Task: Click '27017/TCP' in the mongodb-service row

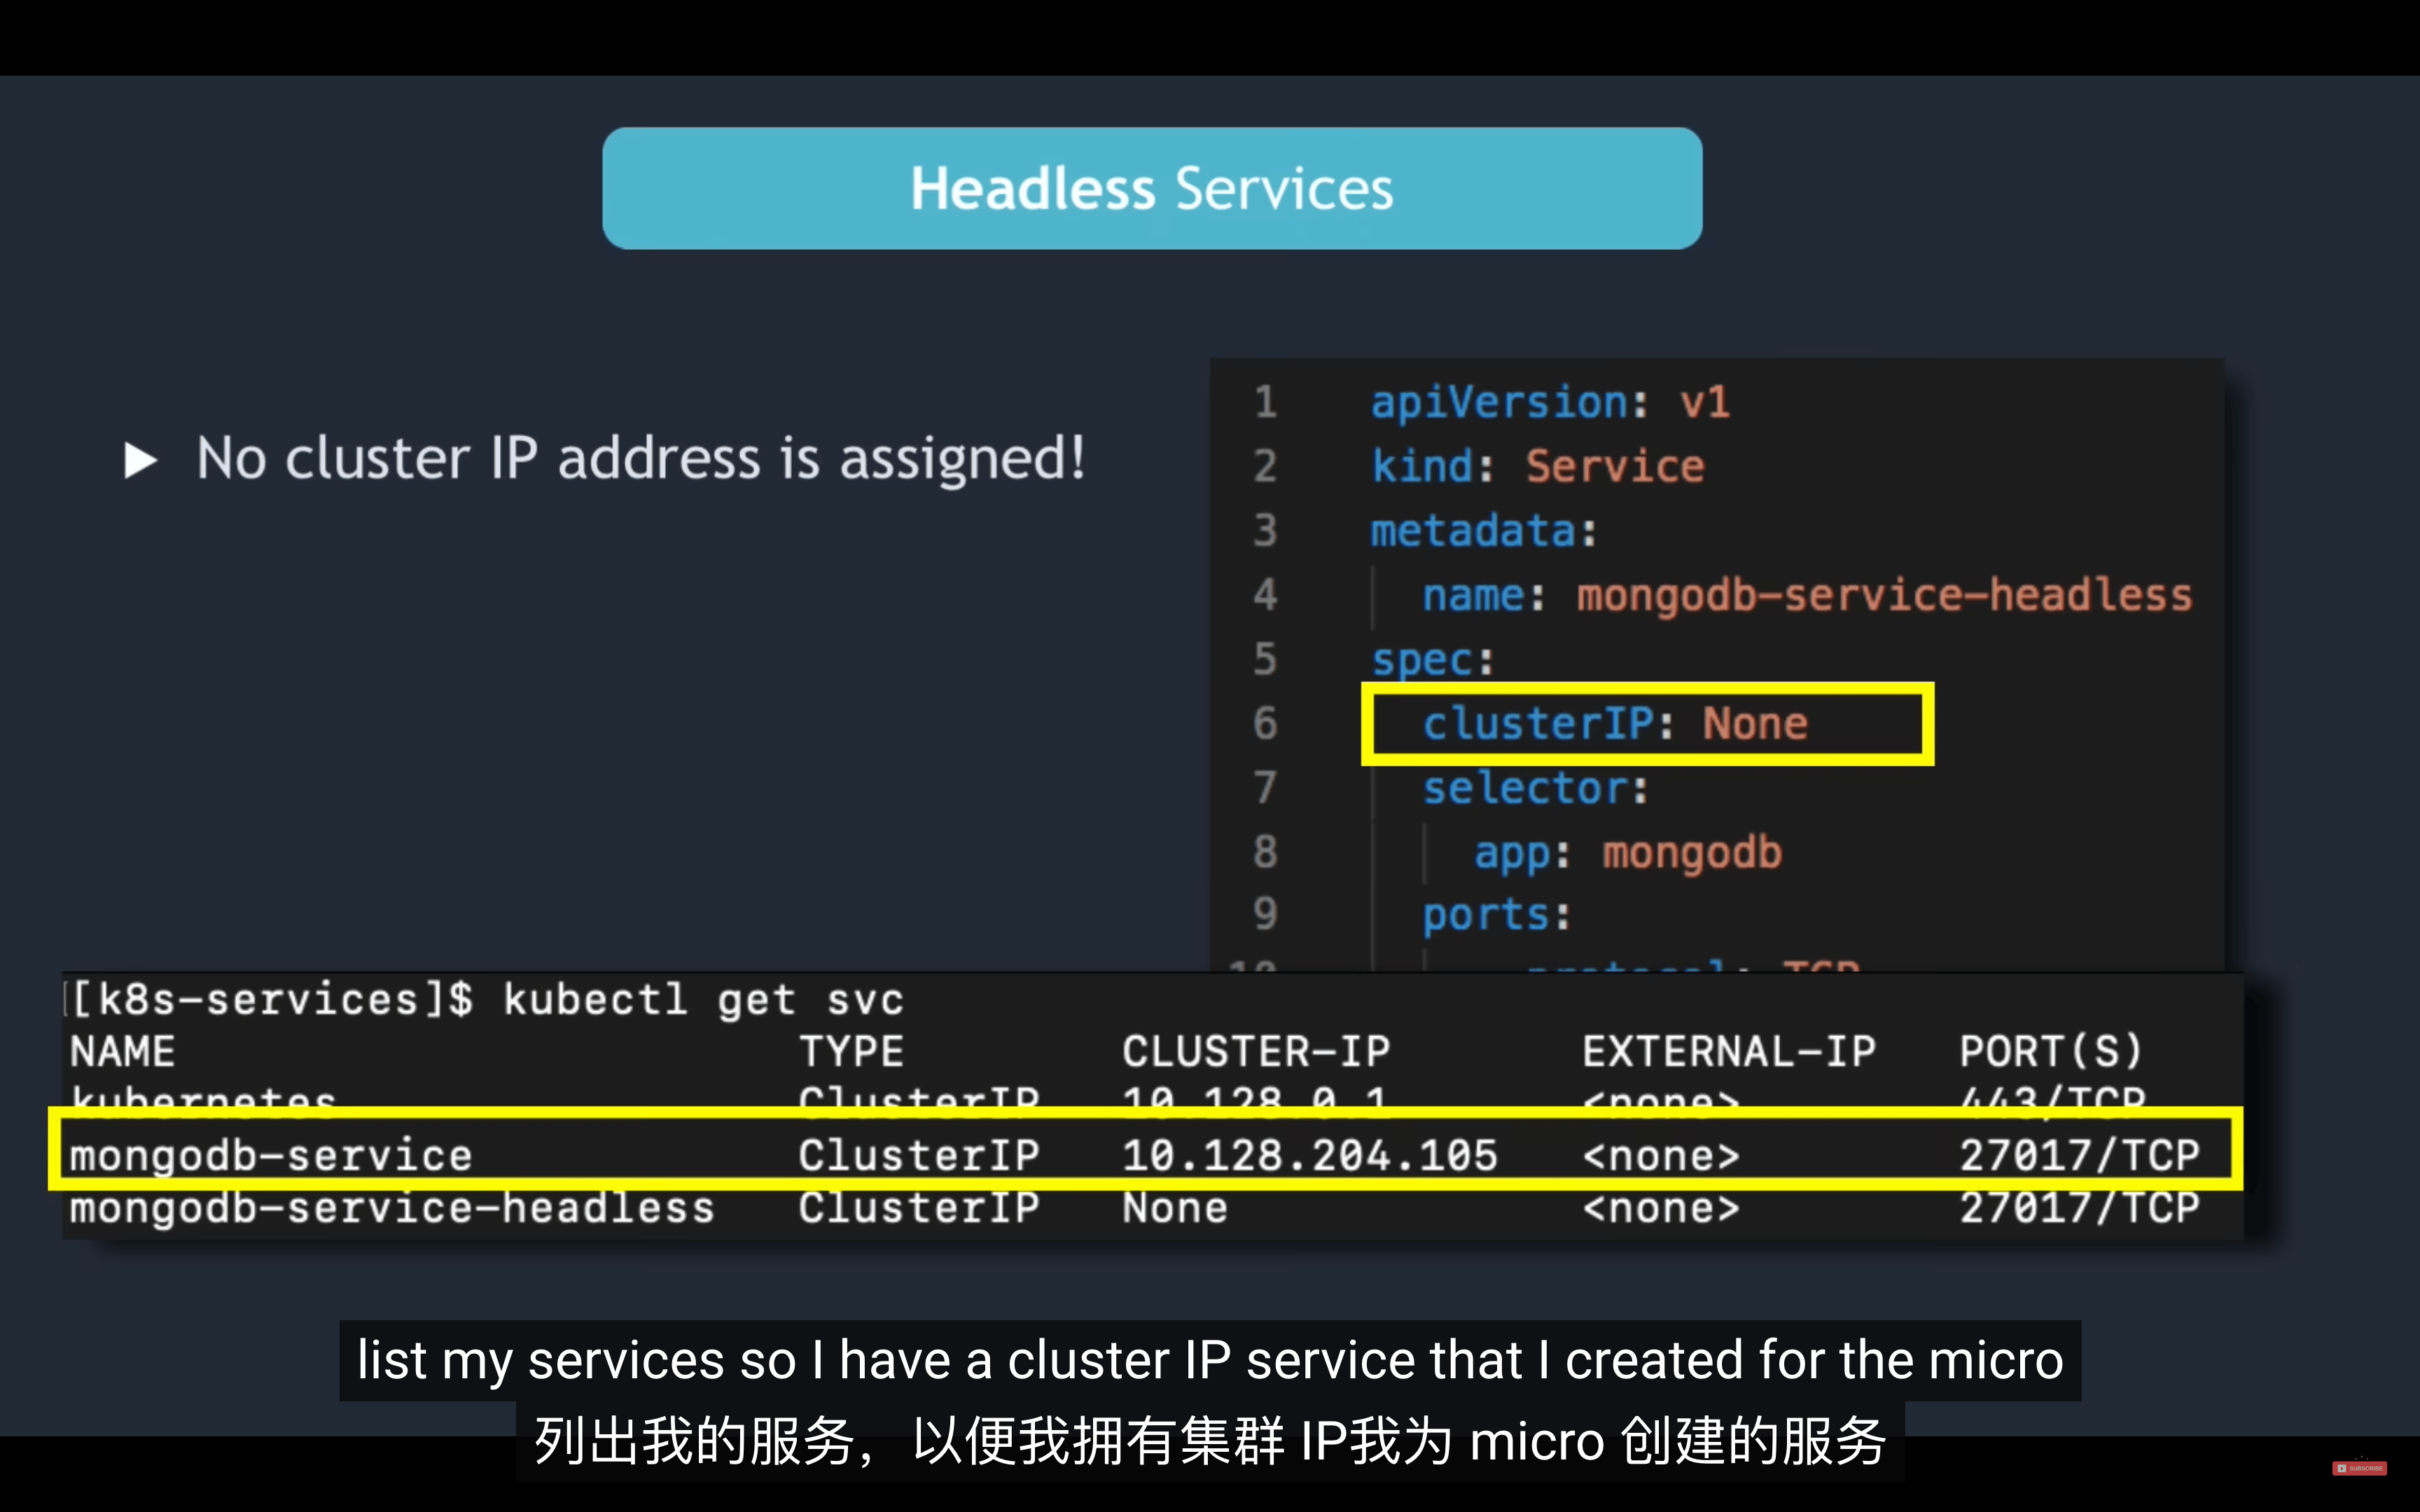Action: click(2080, 1156)
